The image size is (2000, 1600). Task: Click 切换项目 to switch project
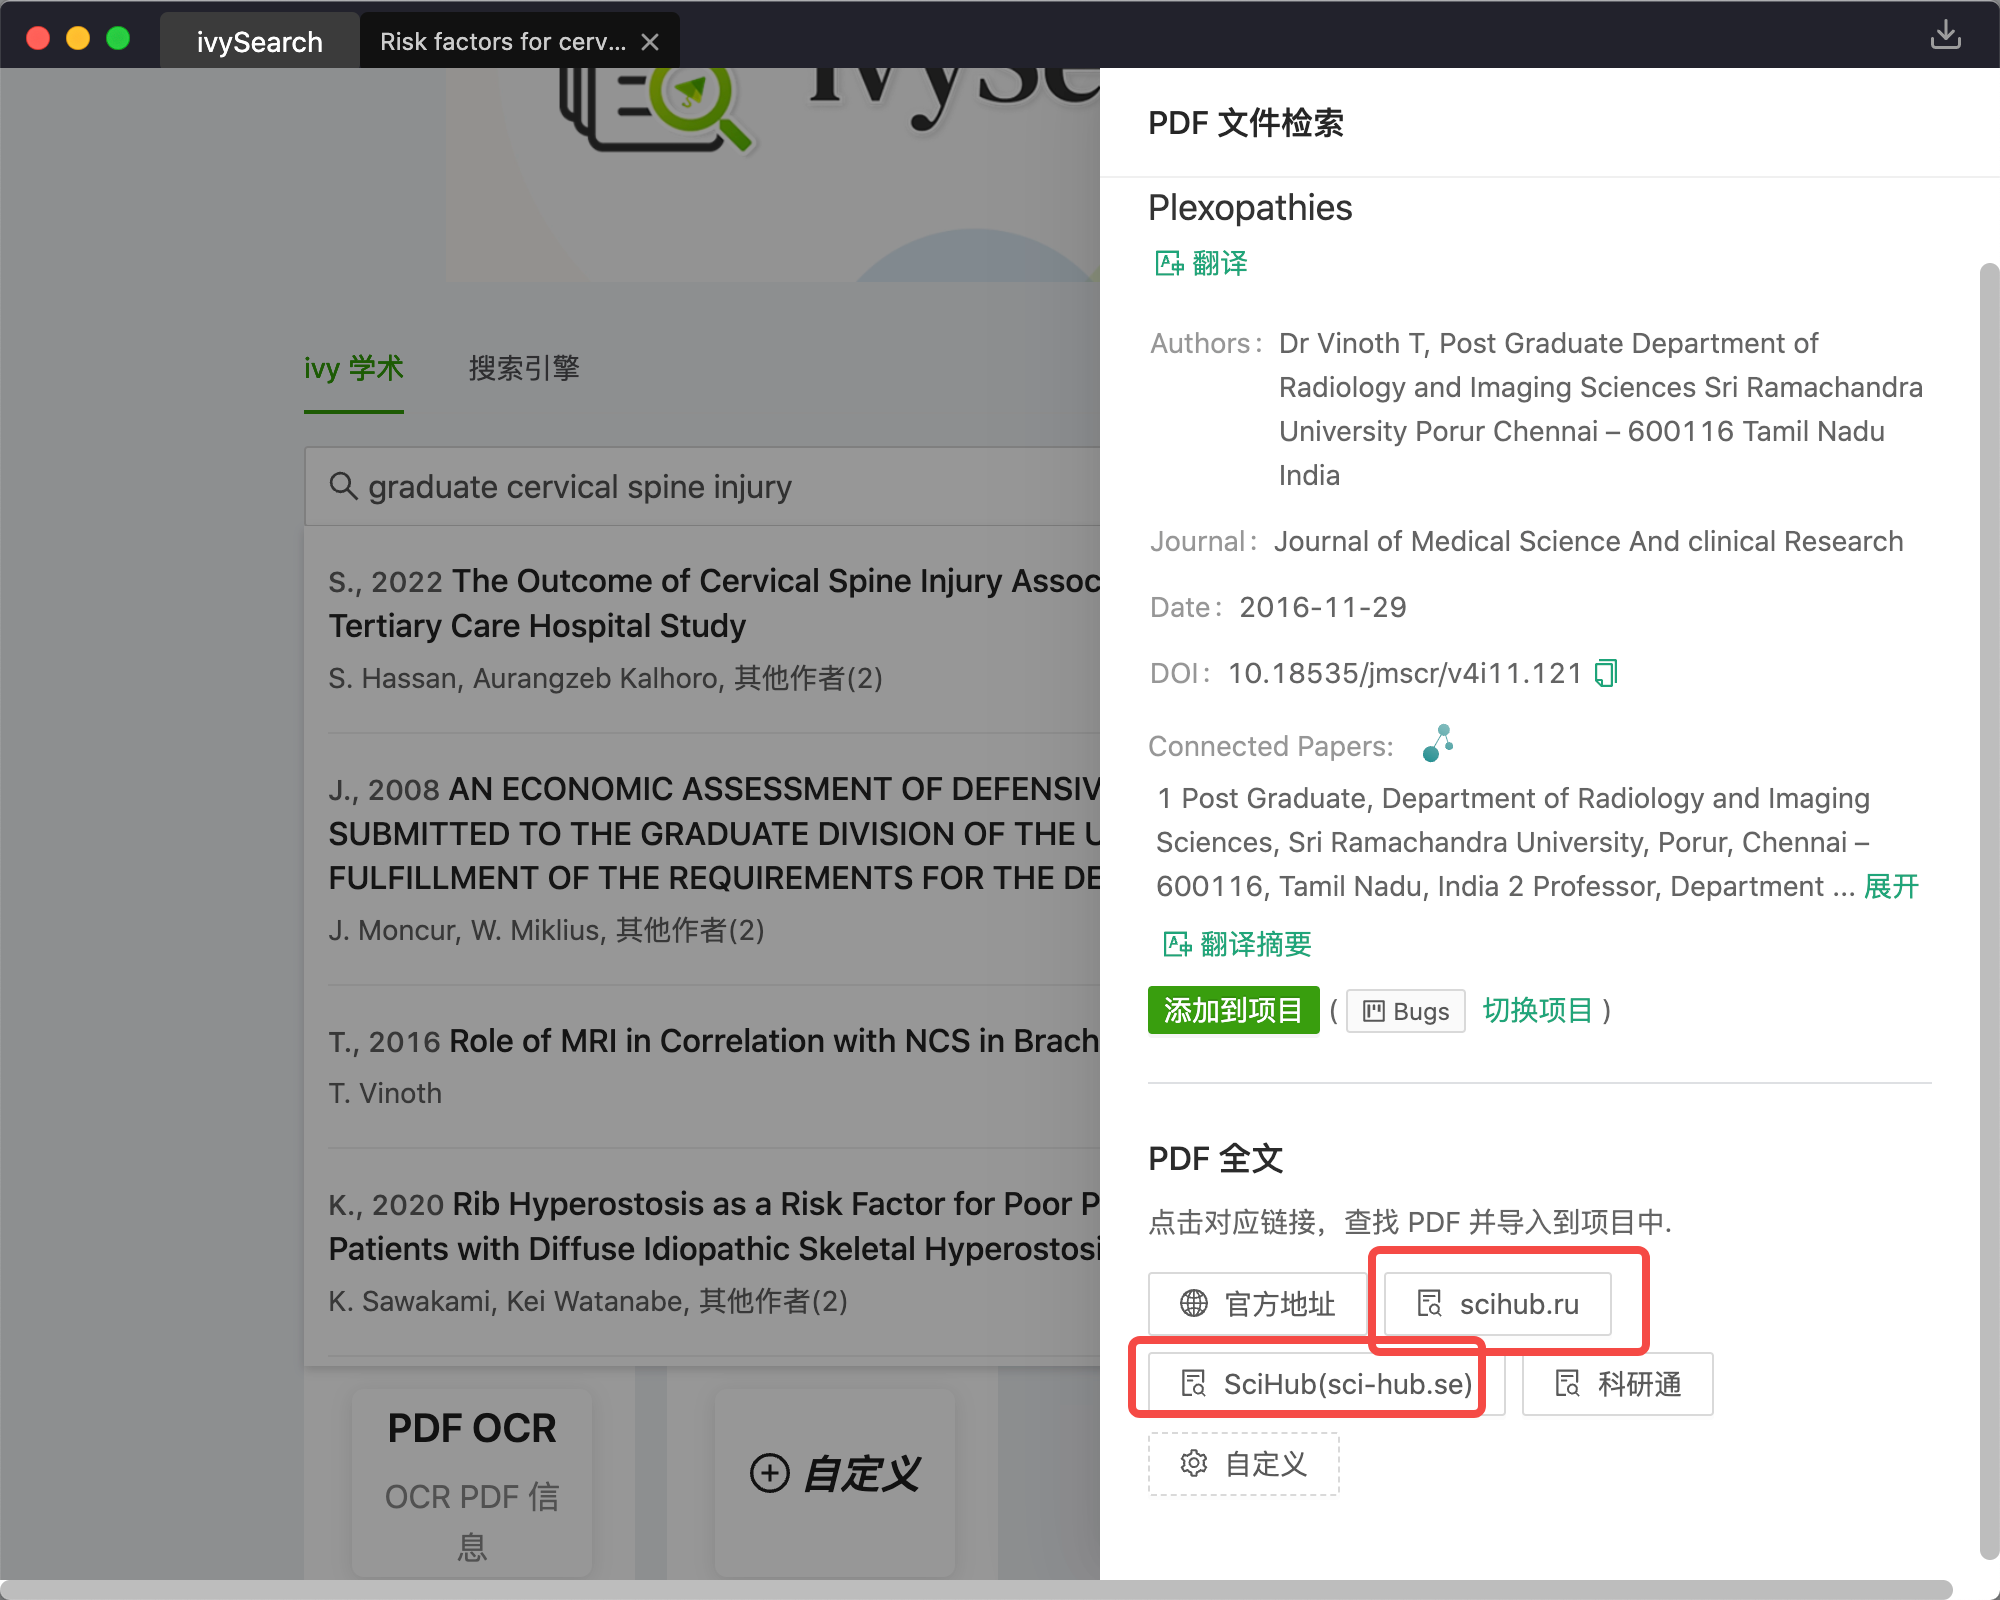click(x=1537, y=1010)
